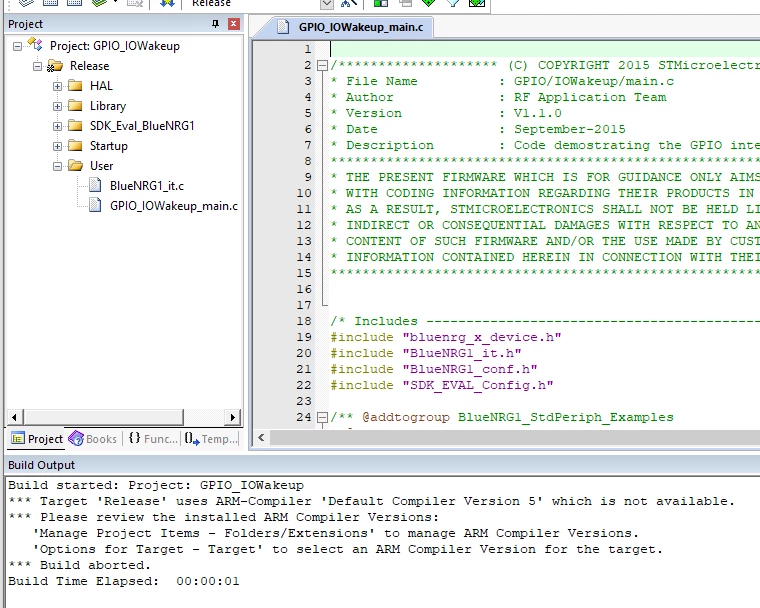Select the Startup group label
Viewport: 760px width, 608px height.
point(109,146)
